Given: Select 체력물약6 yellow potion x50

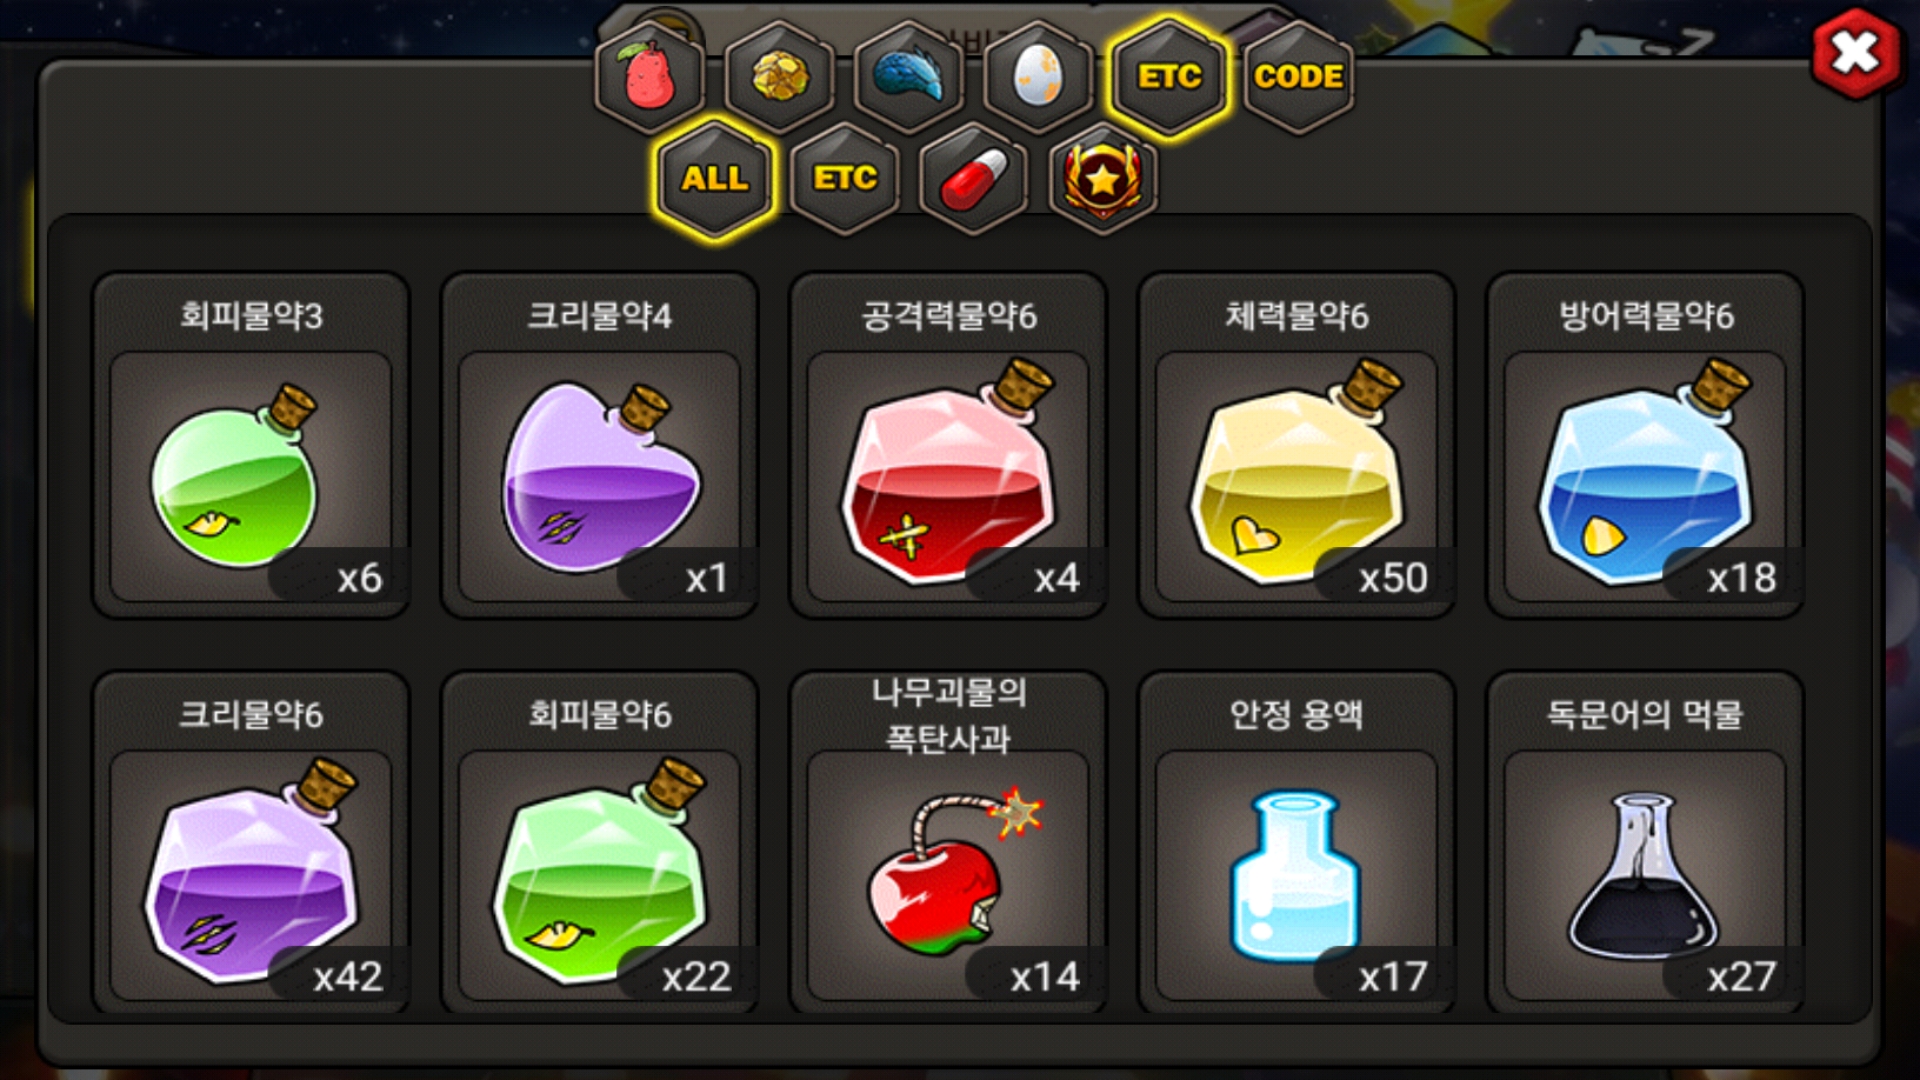Looking at the screenshot, I should pyautogui.click(x=1296, y=445).
